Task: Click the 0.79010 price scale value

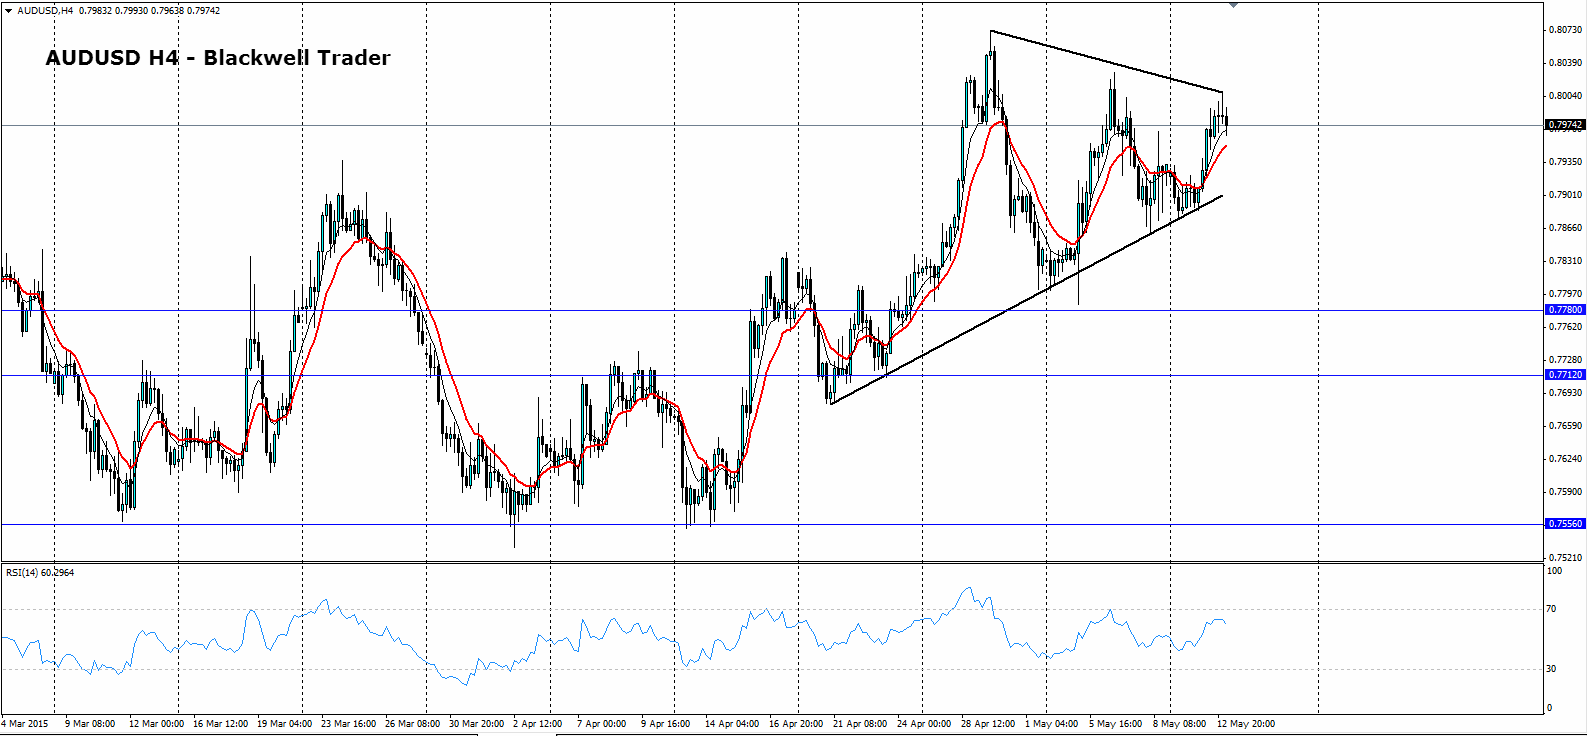Action: point(1565,195)
